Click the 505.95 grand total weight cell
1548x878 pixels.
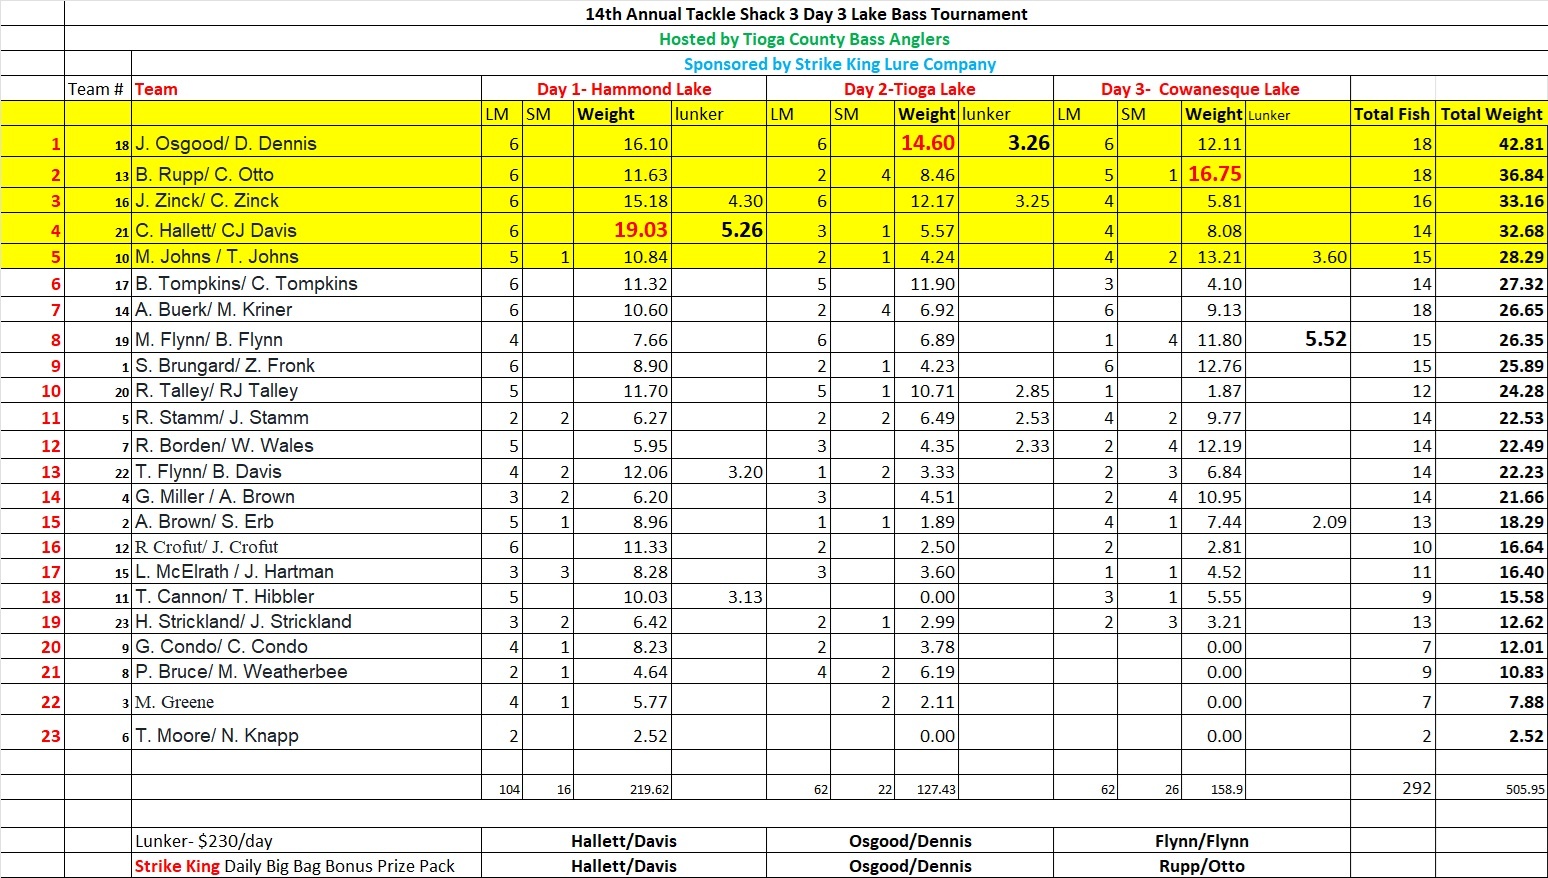coord(1524,789)
